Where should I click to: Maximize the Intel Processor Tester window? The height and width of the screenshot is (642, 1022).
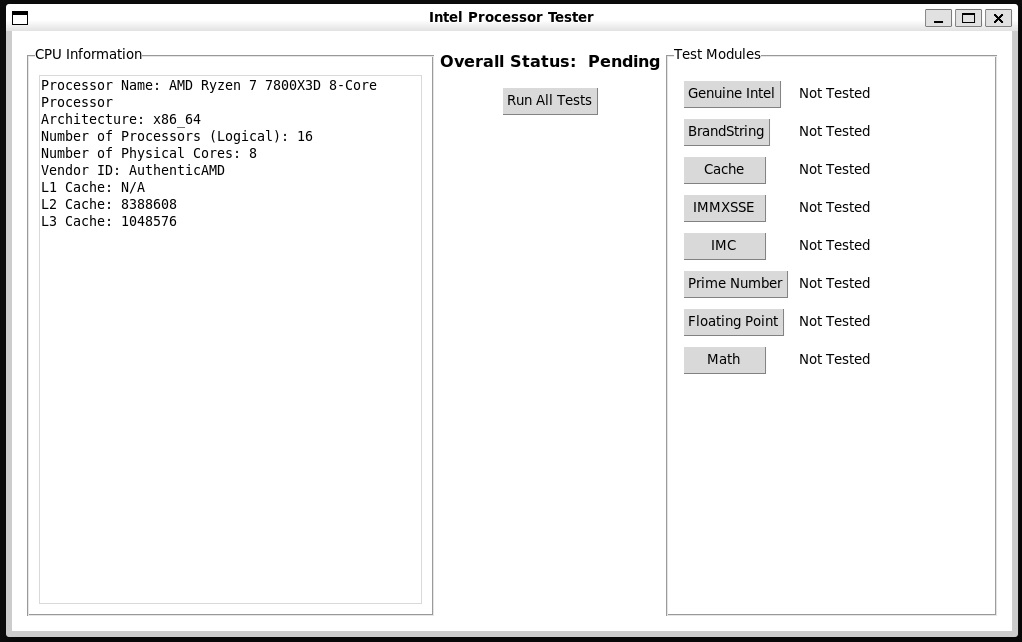(969, 18)
